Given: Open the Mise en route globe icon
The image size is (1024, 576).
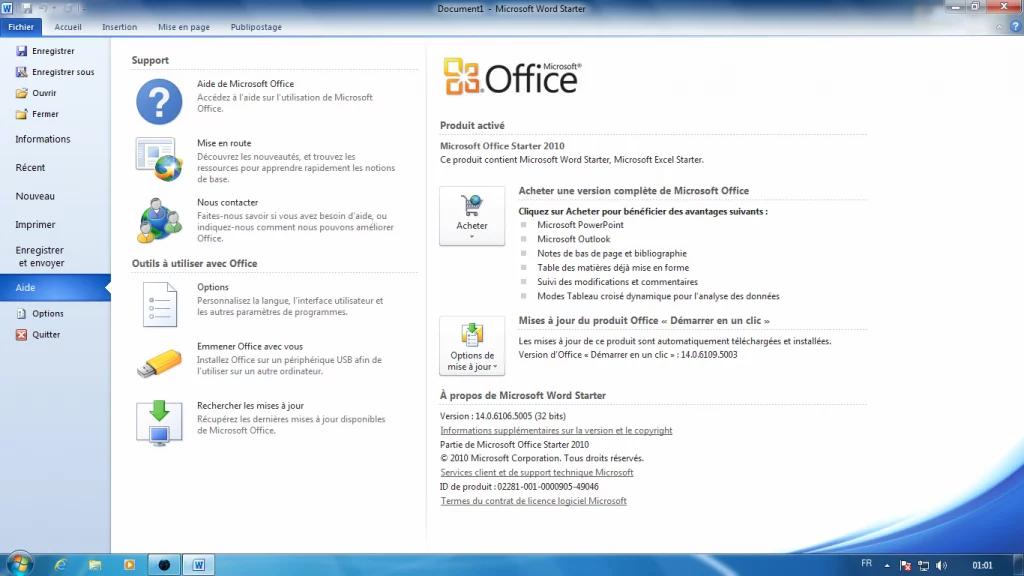Looking at the screenshot, I should 159,160.
